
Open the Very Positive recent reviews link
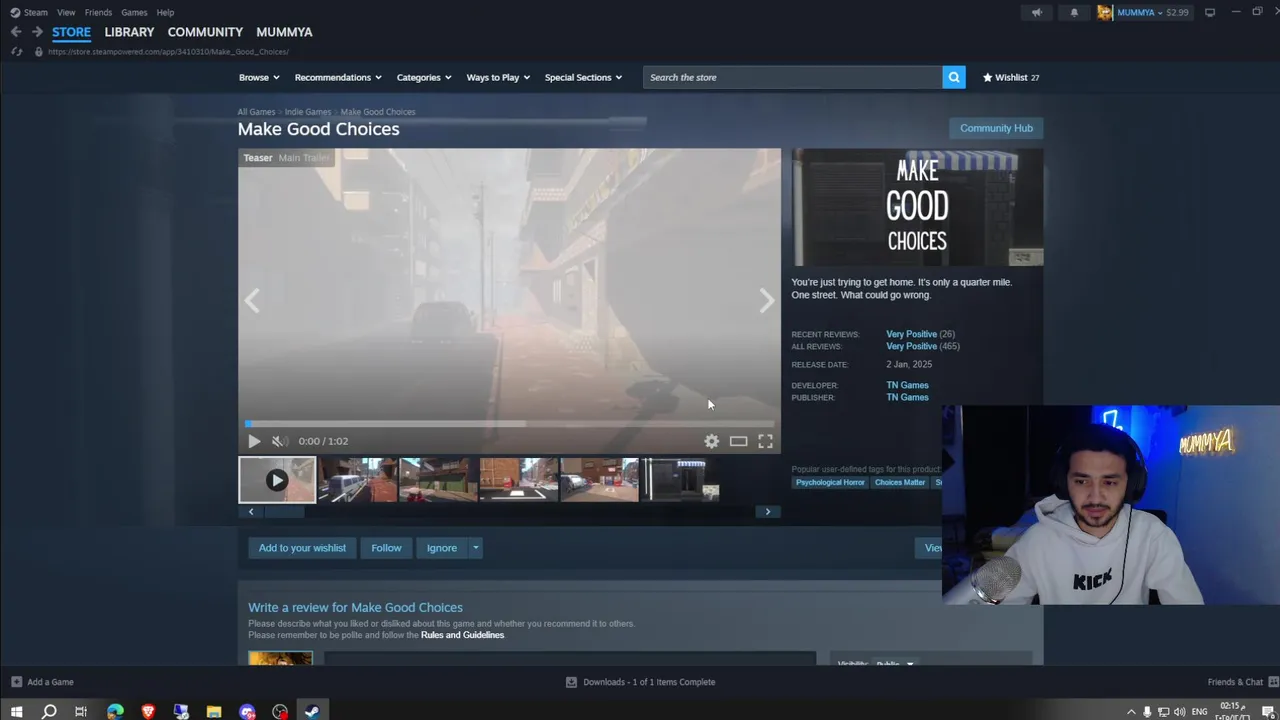coord(911,334)
